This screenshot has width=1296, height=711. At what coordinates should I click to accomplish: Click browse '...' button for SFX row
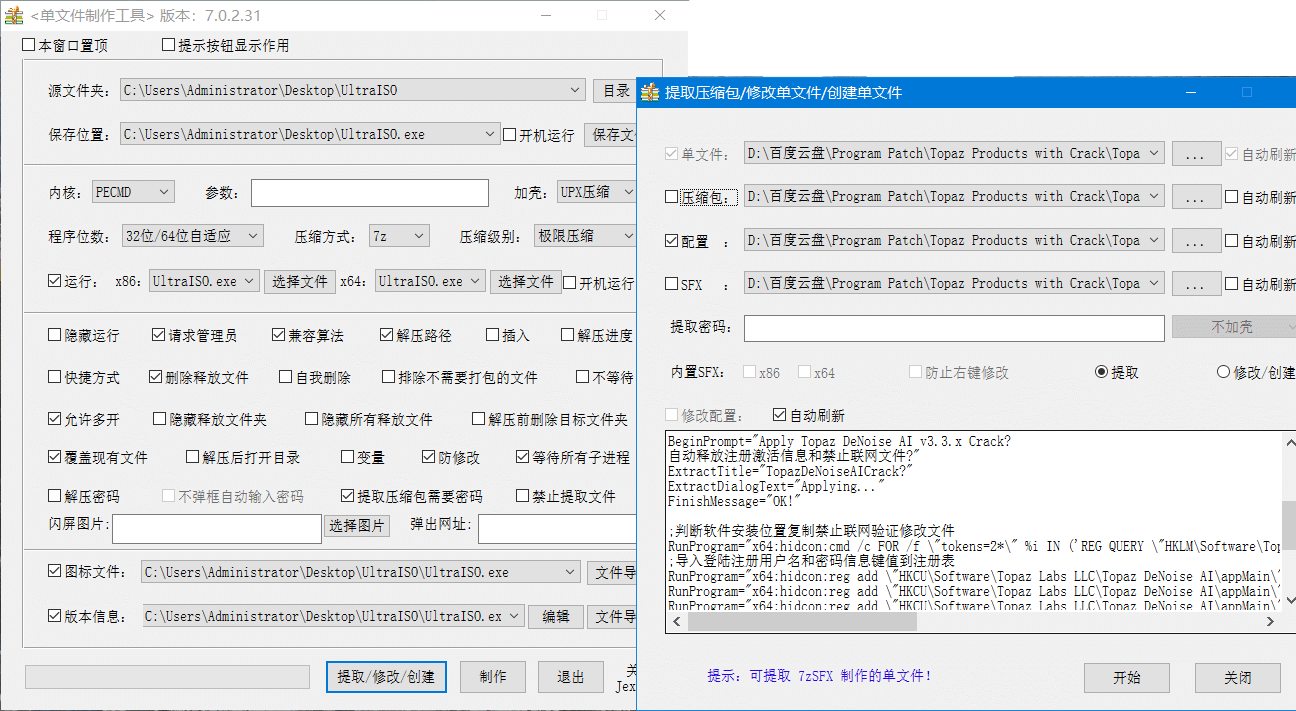(1197, 284)
